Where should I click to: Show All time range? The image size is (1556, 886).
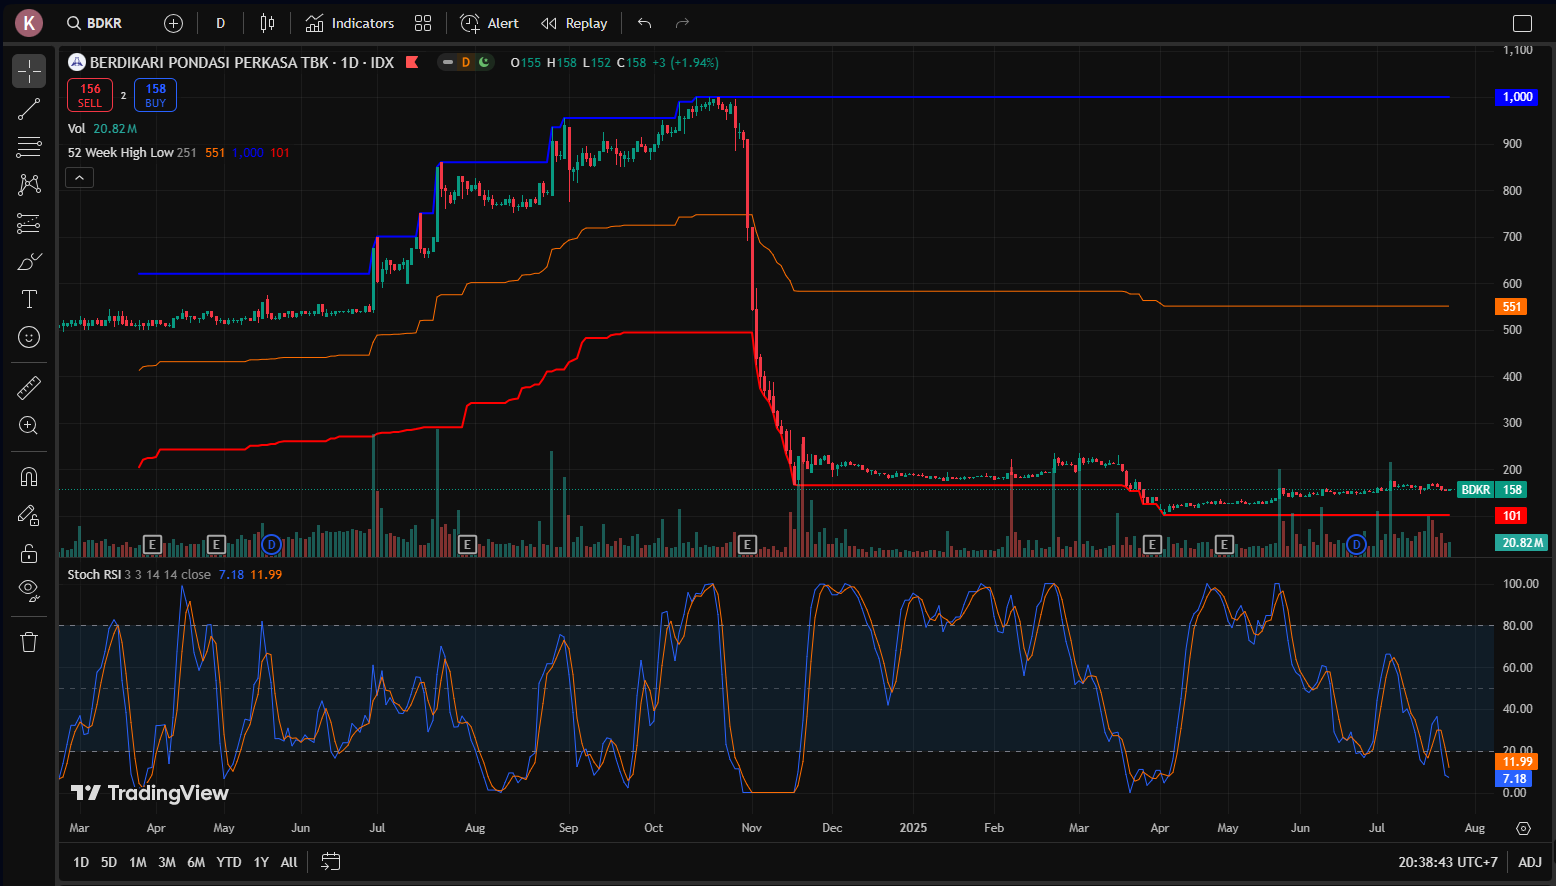[x=289, y=862]
